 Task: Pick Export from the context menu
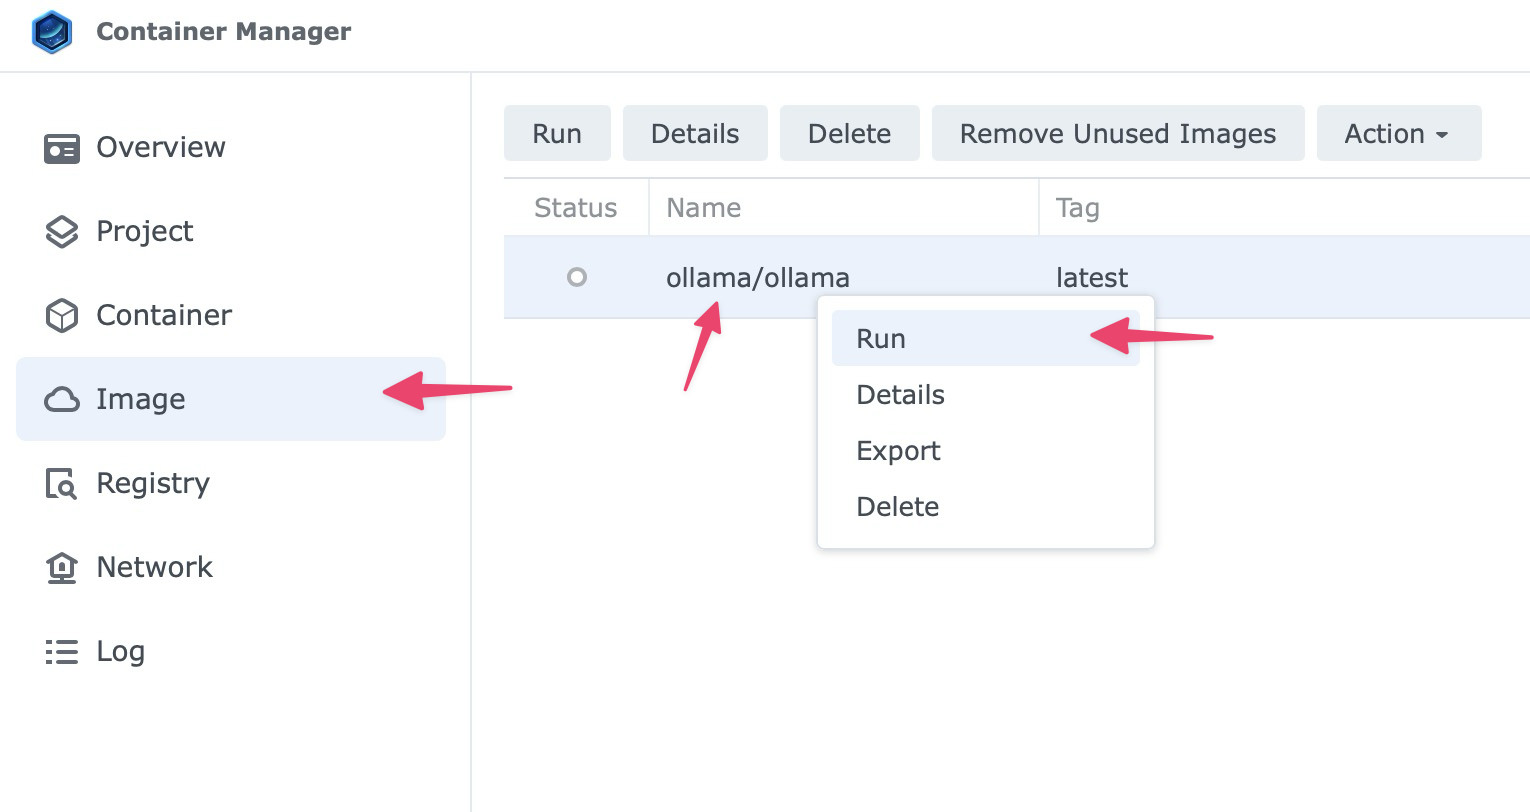point(898,451)
